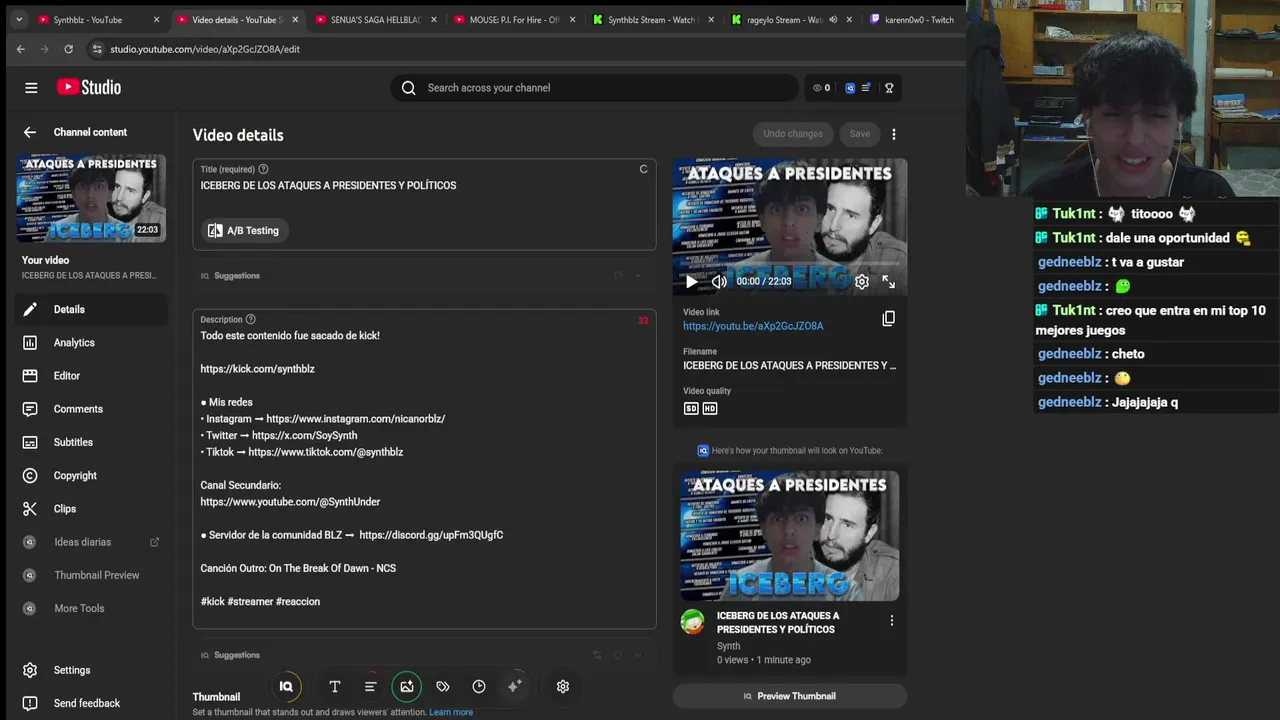Open the blue vidIQ extension icon
The height and width of the screenshot is (720, 1280).
[850, 88]
